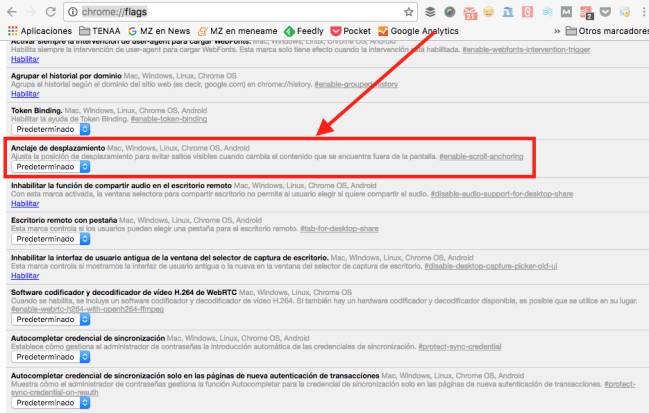This screenshot has width=649, height=413.
Task: Open the TENAA bookmark folder
Action: pyautogui.click(x=99, y=31)
